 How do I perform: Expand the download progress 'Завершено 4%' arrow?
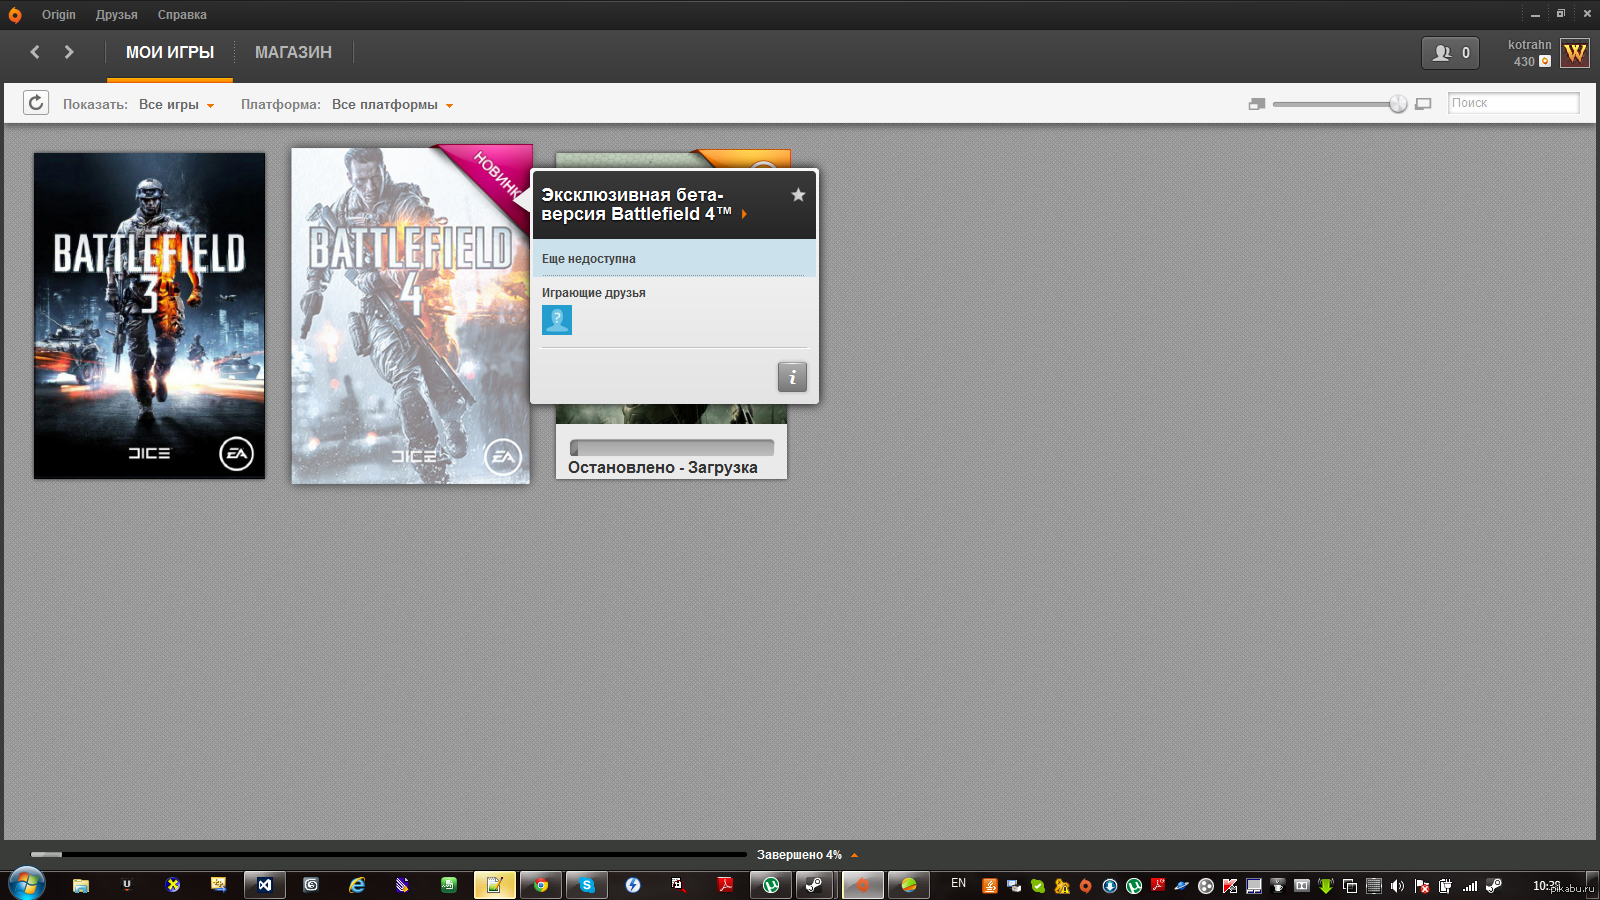tap(854, 855)
